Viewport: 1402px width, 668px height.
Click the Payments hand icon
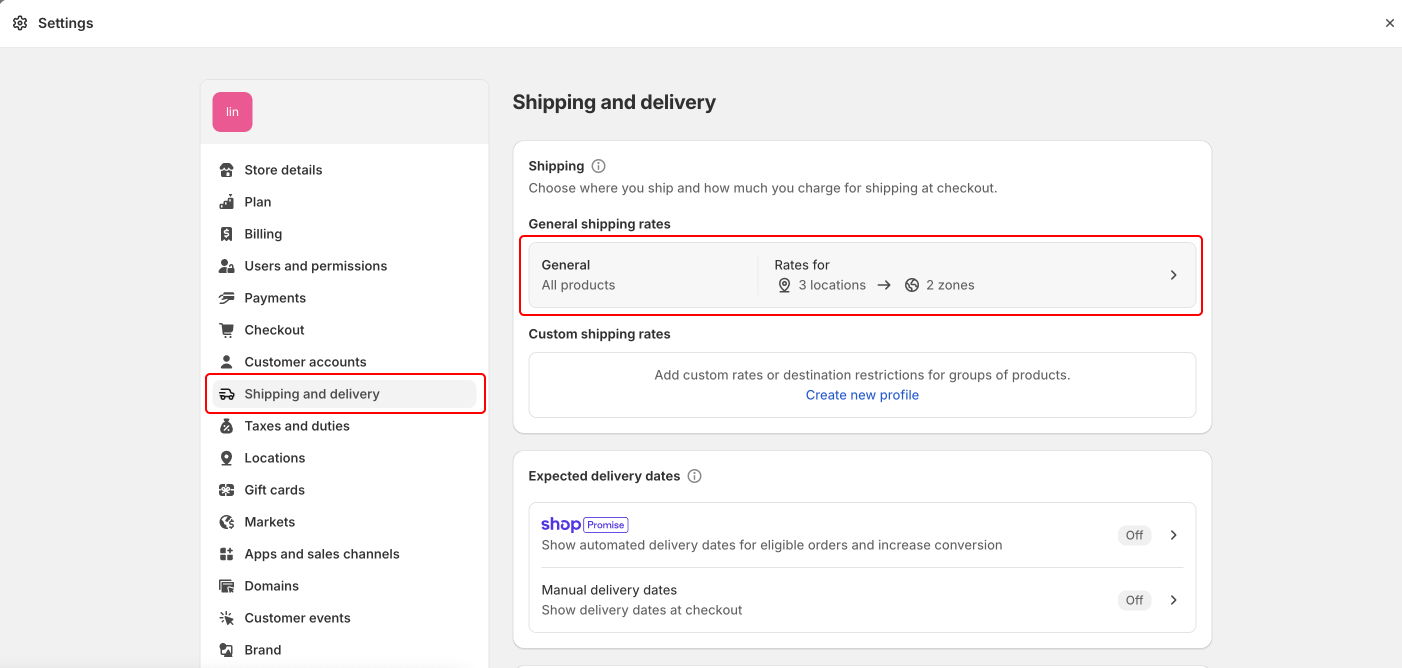(226, 298)
